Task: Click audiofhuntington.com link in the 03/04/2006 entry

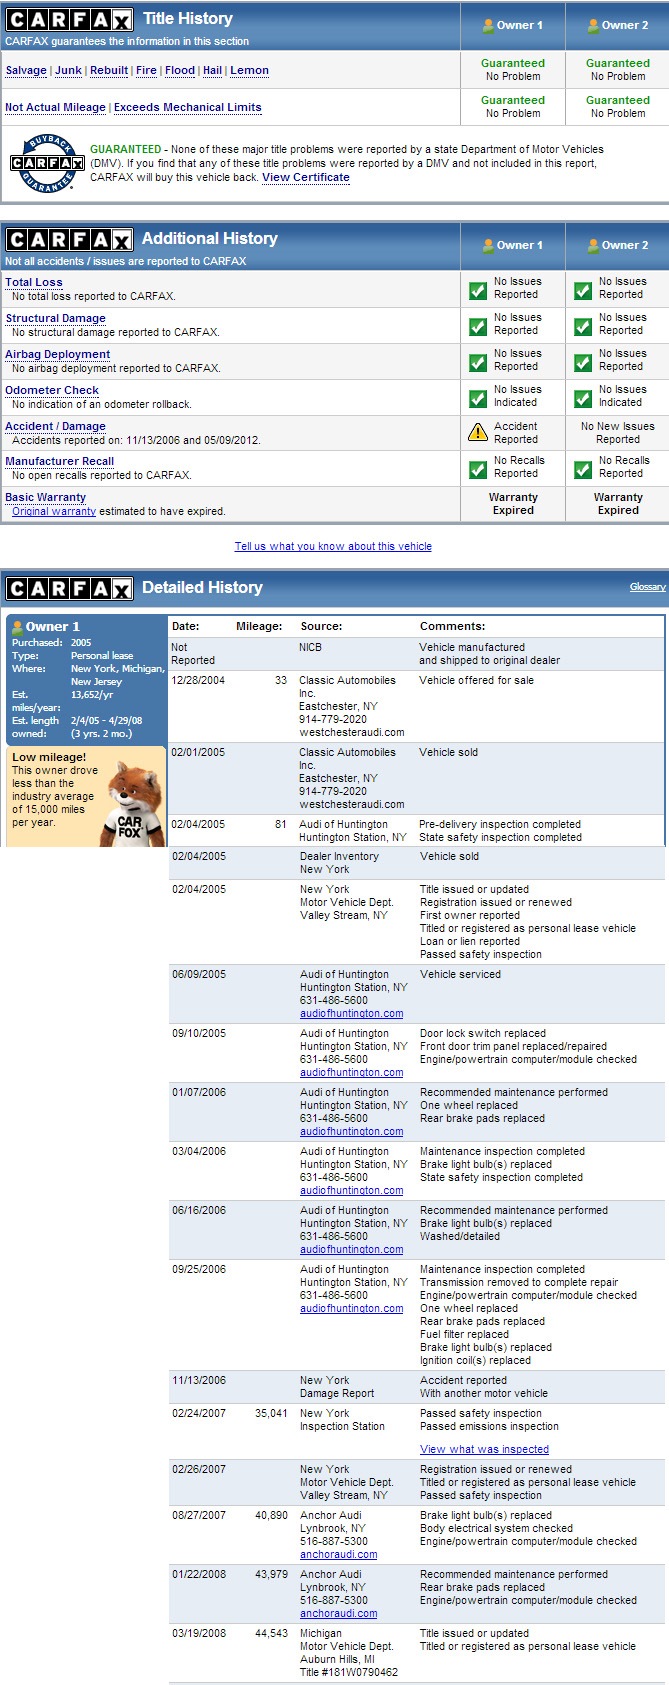Action: [351, 1191]
